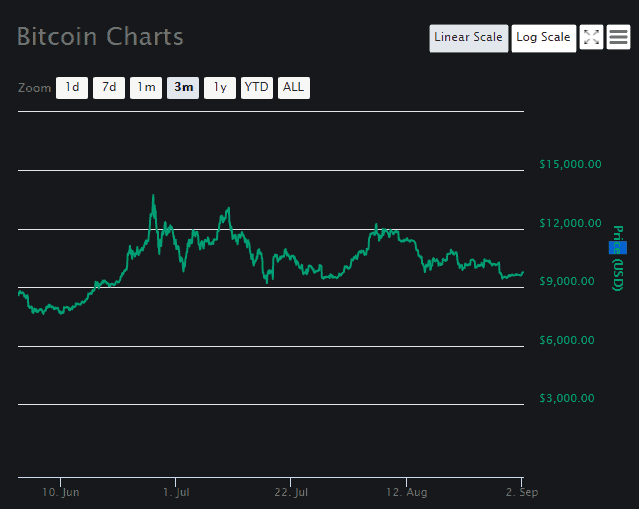Screen dimensions: 639x509
Task: Open the hamburger chart context menu
Action: [x=618, y=37]
